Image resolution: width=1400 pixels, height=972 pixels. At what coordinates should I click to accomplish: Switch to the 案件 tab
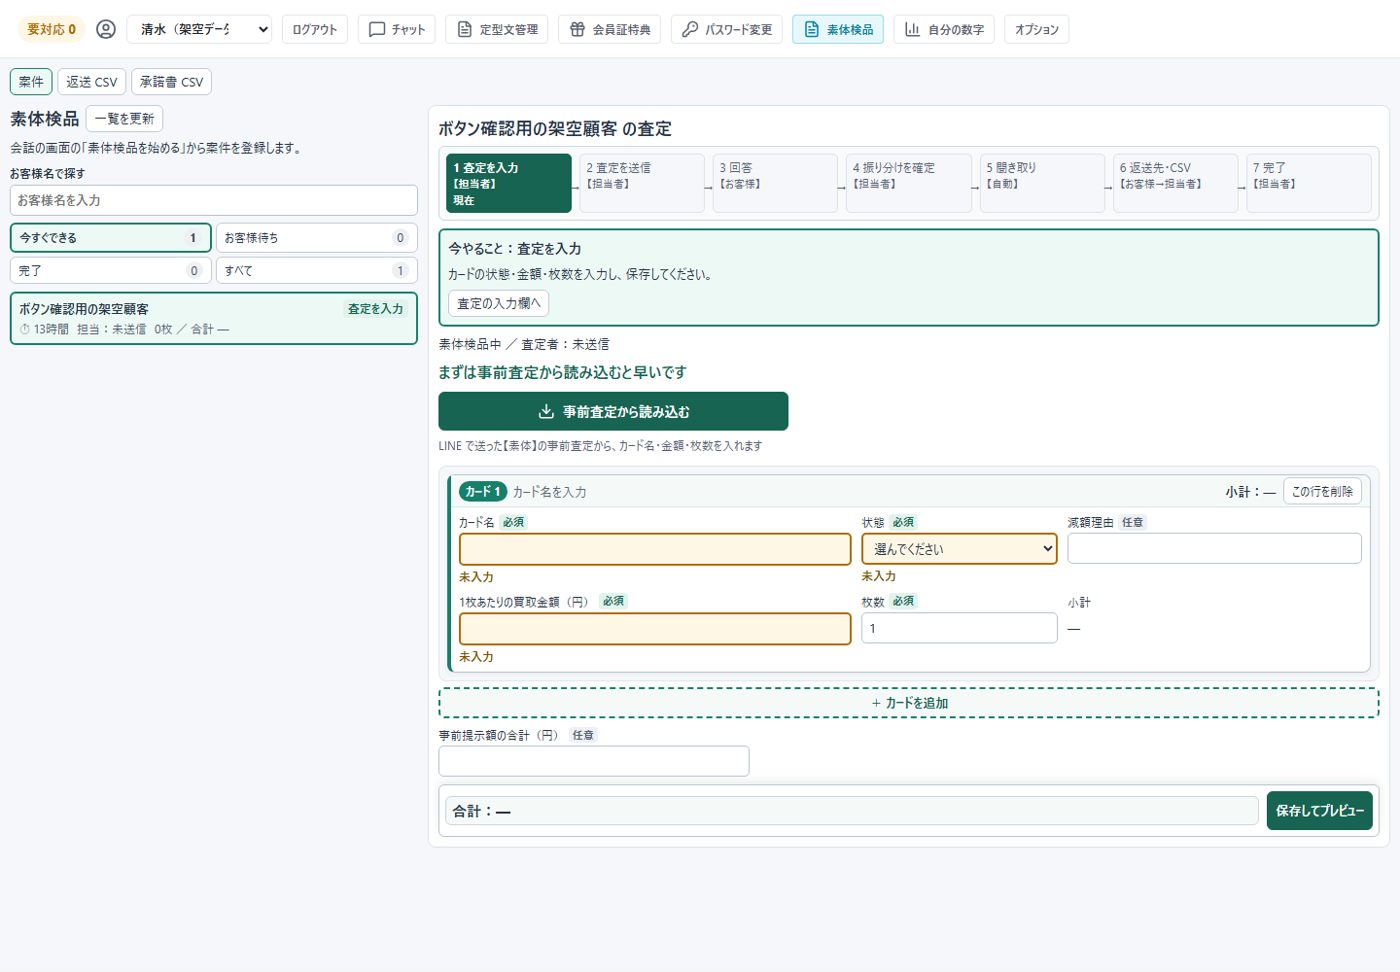(31, 82)
